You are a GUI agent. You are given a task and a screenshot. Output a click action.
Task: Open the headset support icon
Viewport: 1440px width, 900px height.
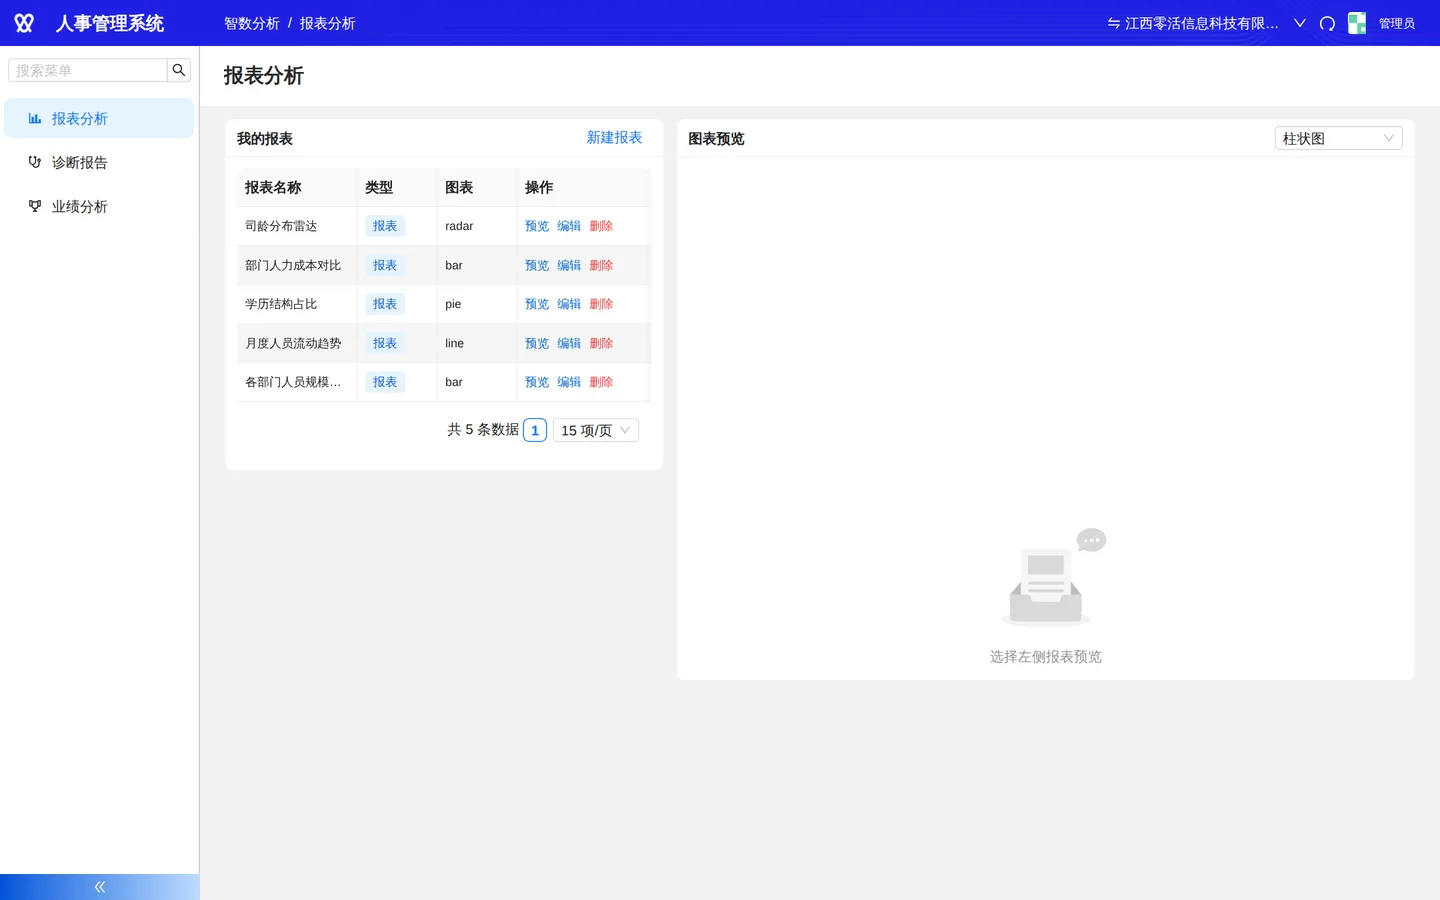tap(1327, 23)
